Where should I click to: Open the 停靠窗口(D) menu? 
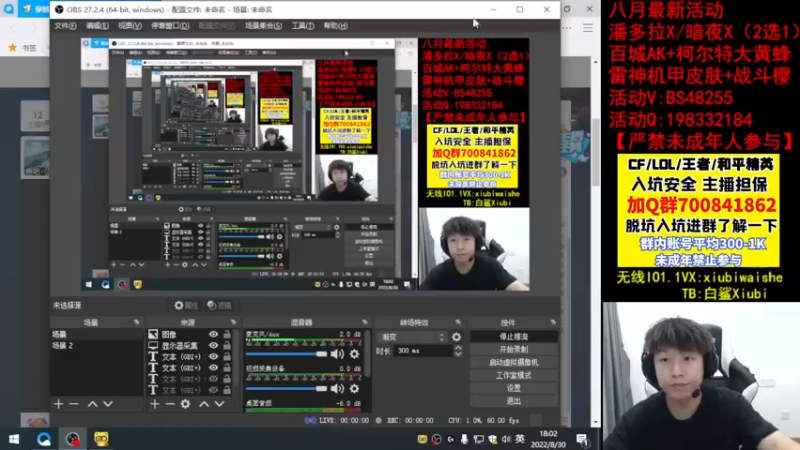170,26
